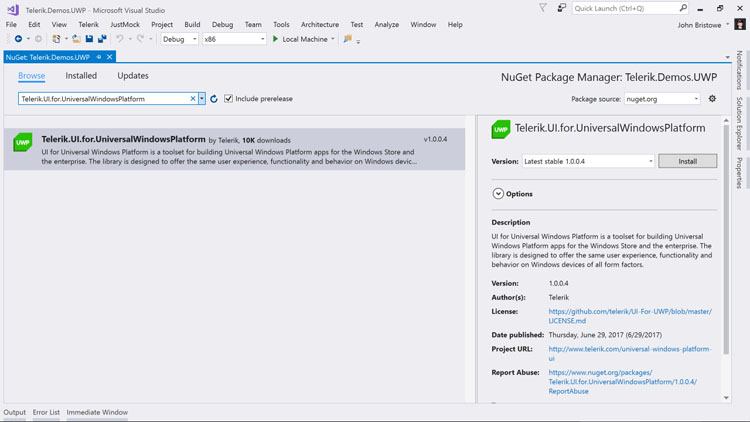Open the toolbar overflow options arrow
This screenshot has height=422, width=750.
click(358, 41)
